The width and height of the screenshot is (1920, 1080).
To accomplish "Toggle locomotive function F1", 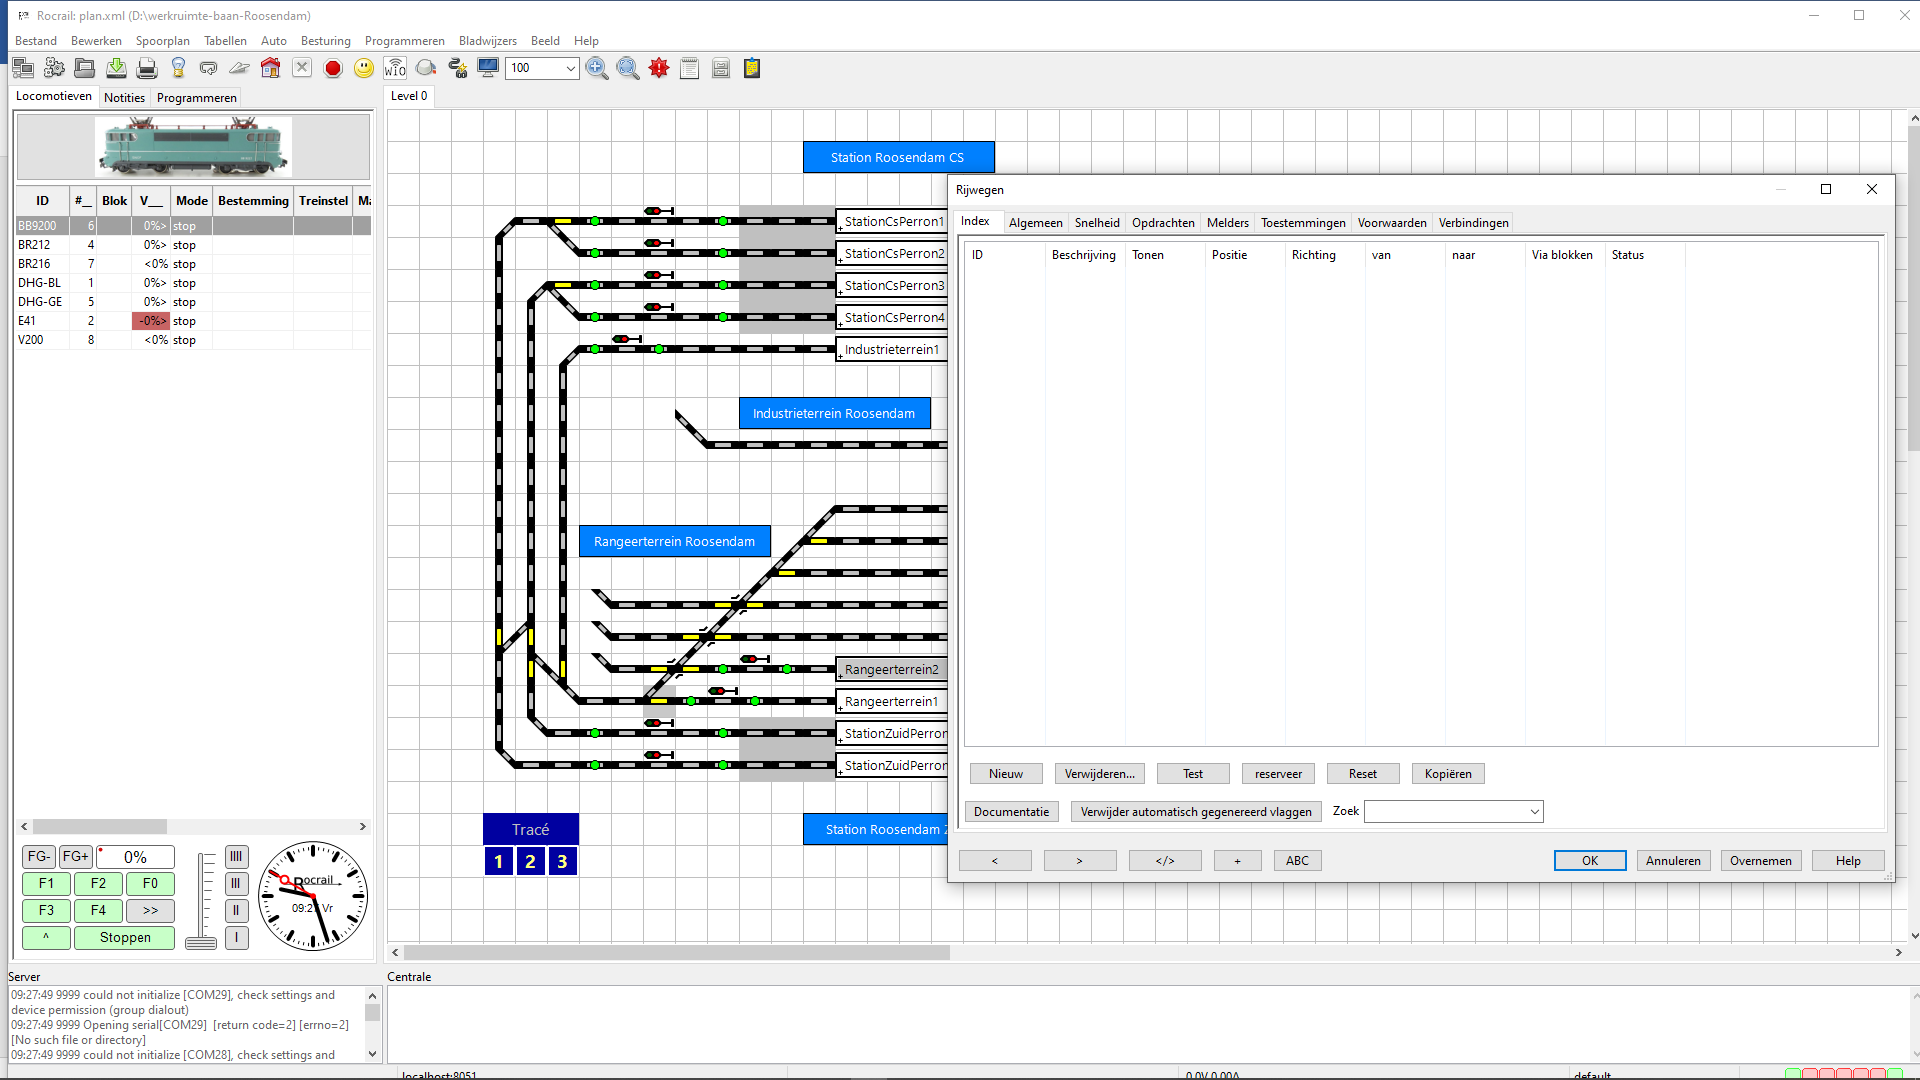I will [46, 883].
